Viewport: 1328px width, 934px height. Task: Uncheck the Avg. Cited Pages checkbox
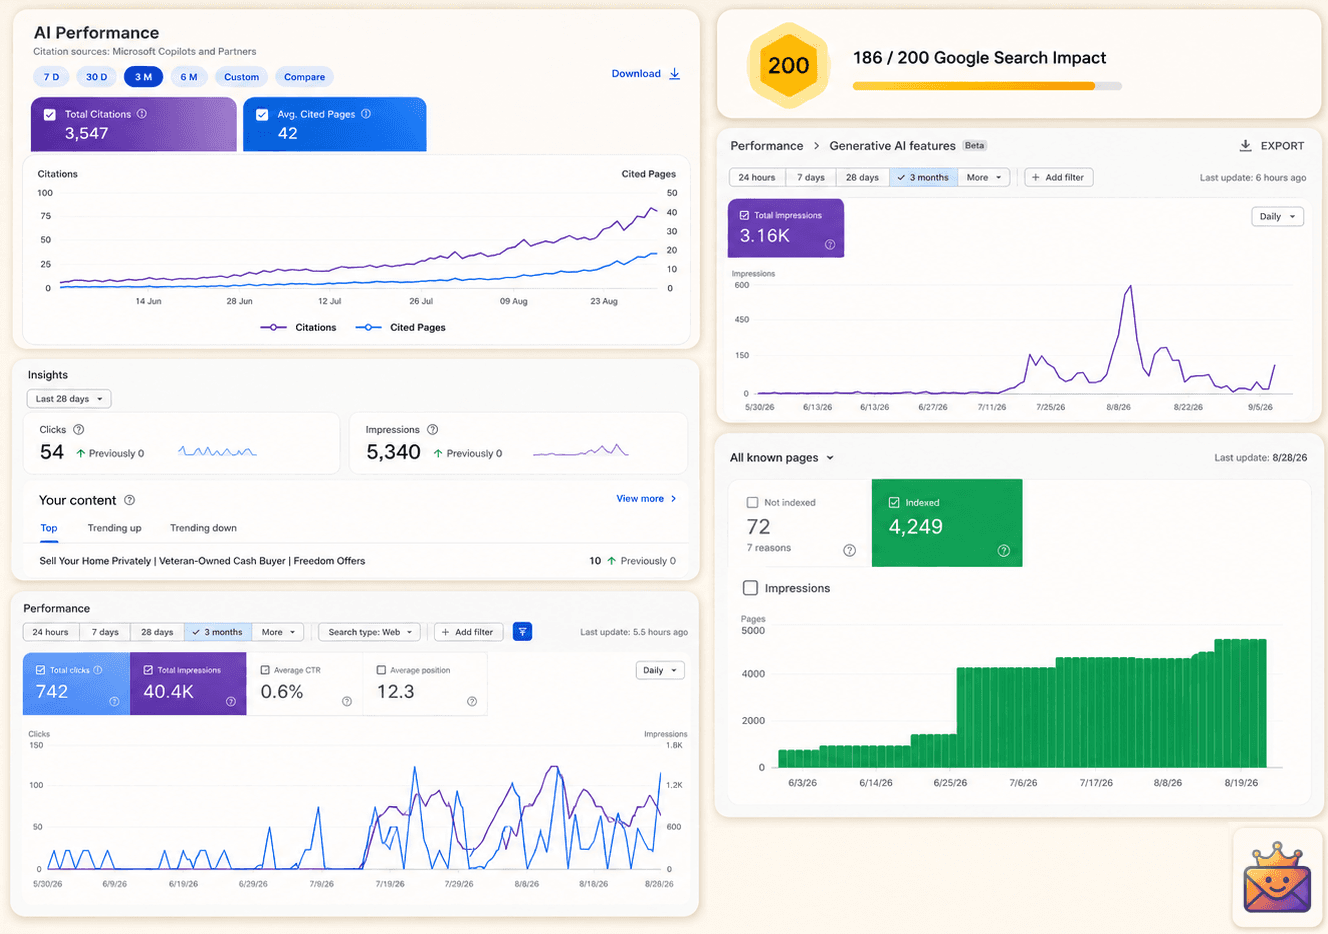[262, 115]
